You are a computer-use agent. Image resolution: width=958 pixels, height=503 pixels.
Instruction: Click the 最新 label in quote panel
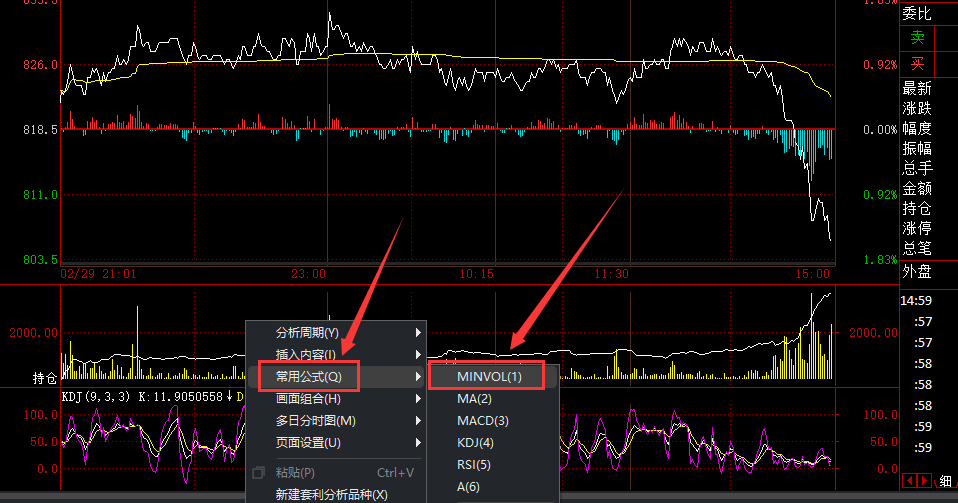[x=917, y=89]
